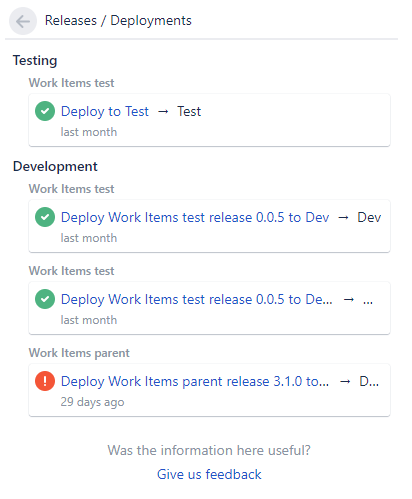The height and width of the screenshot is (499, 412).
Task: Click the green success icon for Deploy to Test
Action: tap(45, 111)
